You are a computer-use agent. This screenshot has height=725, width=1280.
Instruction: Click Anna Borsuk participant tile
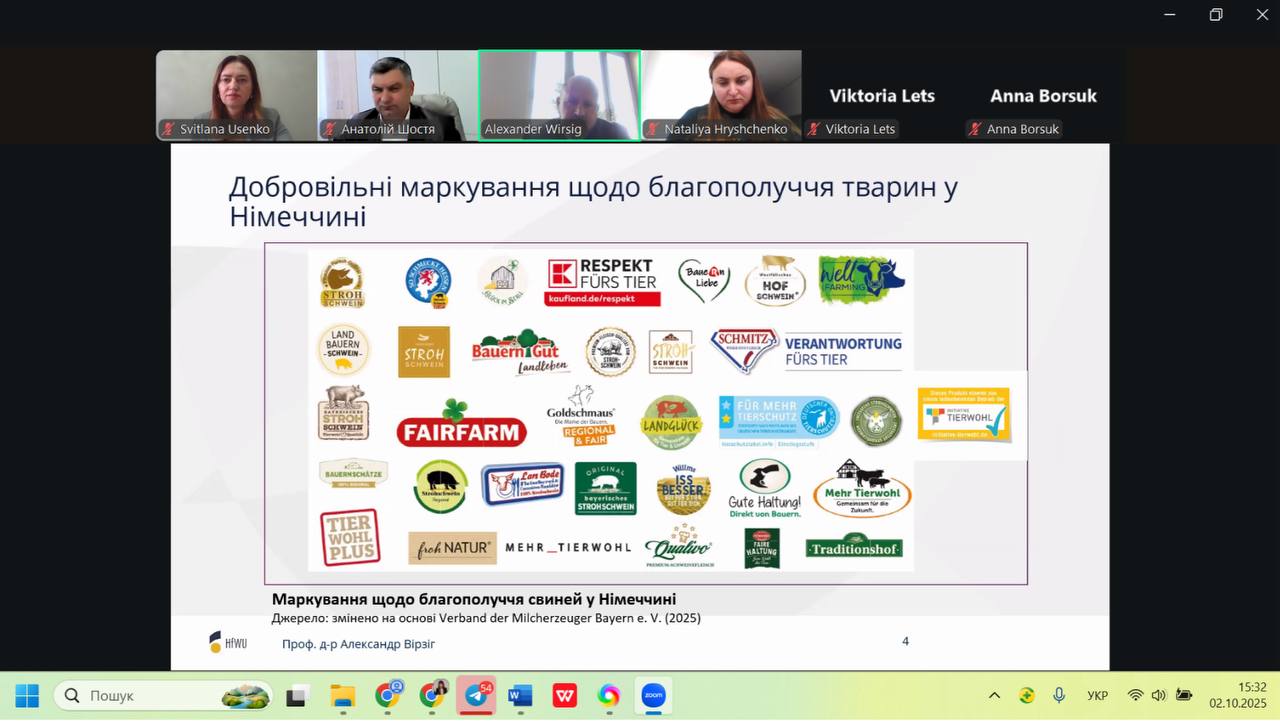pyautogui.click(x=1043, y=97)
